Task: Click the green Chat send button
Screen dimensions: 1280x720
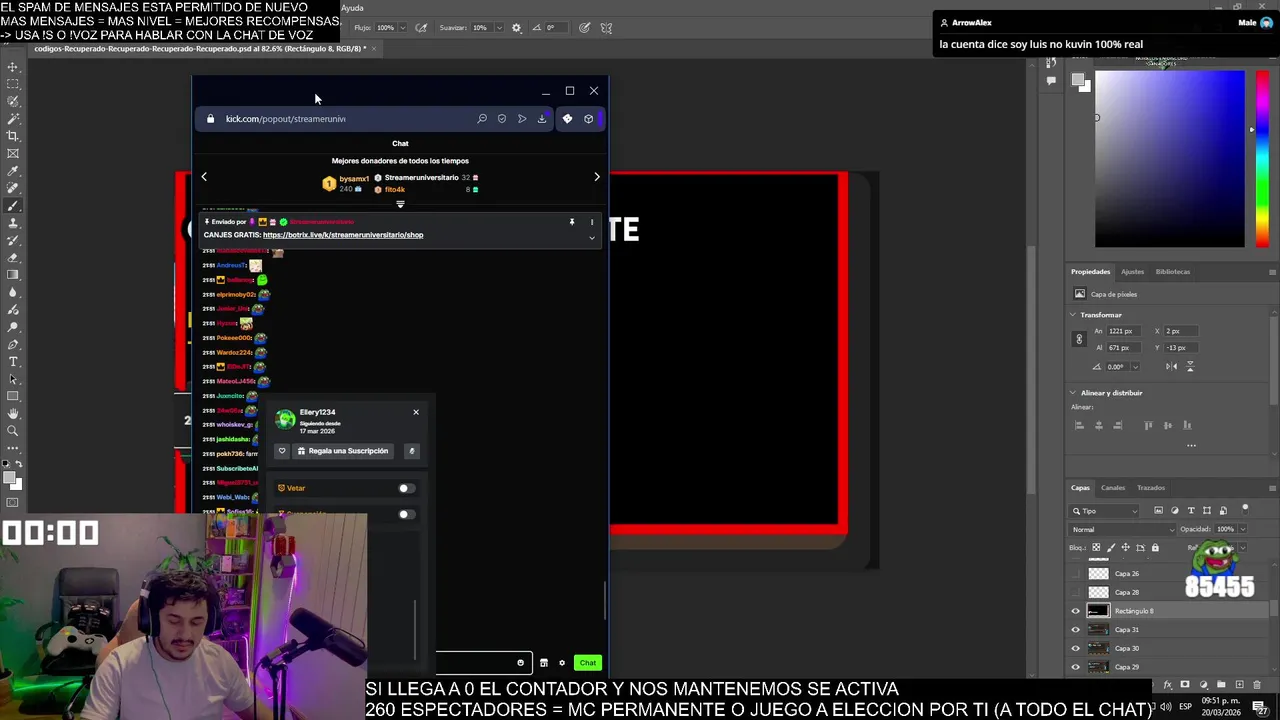Action: click(x=588, y=662)
